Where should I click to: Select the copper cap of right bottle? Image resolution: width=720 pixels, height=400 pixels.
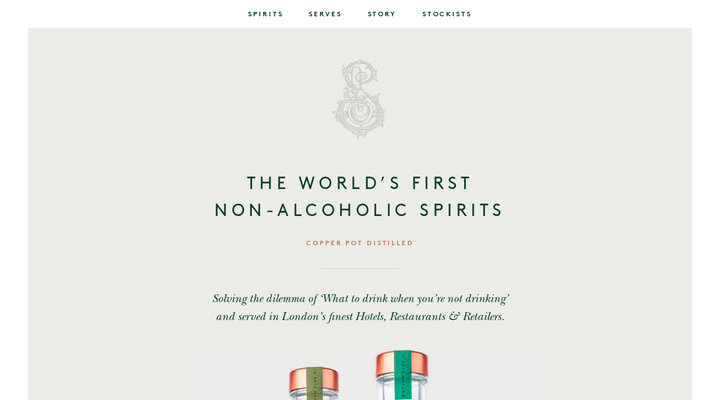click(402, 364)
